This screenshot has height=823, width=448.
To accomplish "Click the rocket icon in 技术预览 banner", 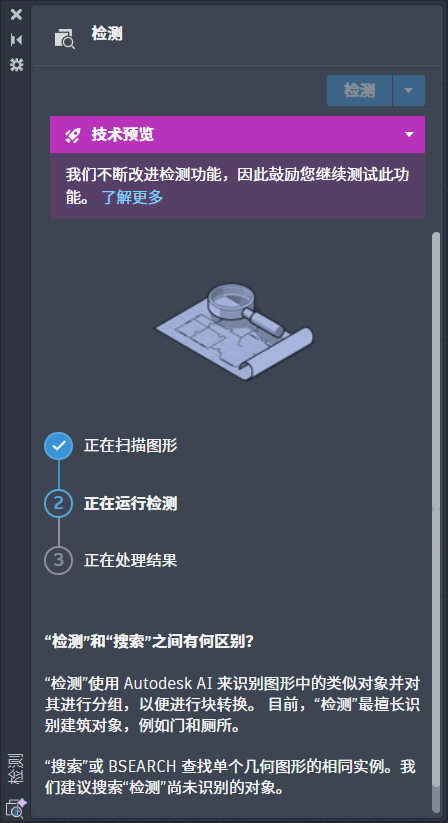I will (x=72, y=135).
